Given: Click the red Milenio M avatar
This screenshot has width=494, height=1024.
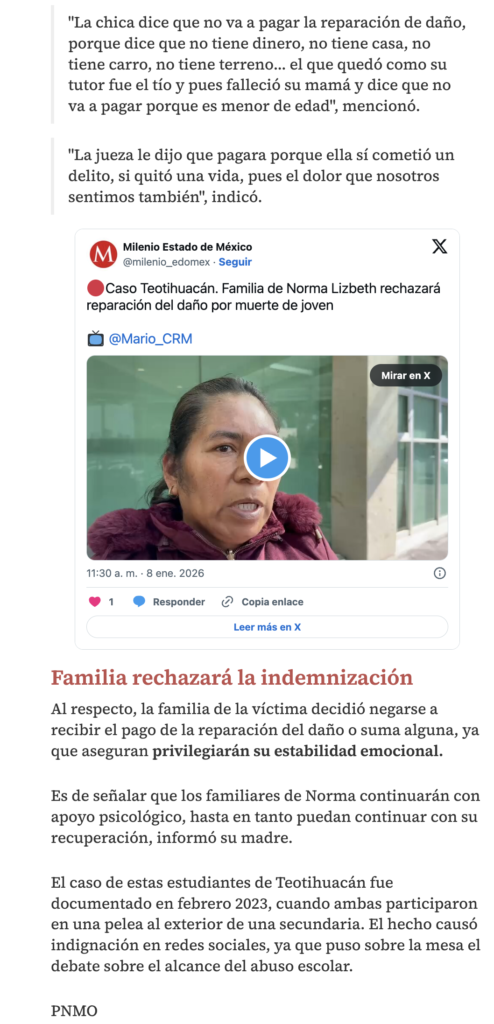Looking at the screenshot, I should [103, 254].
